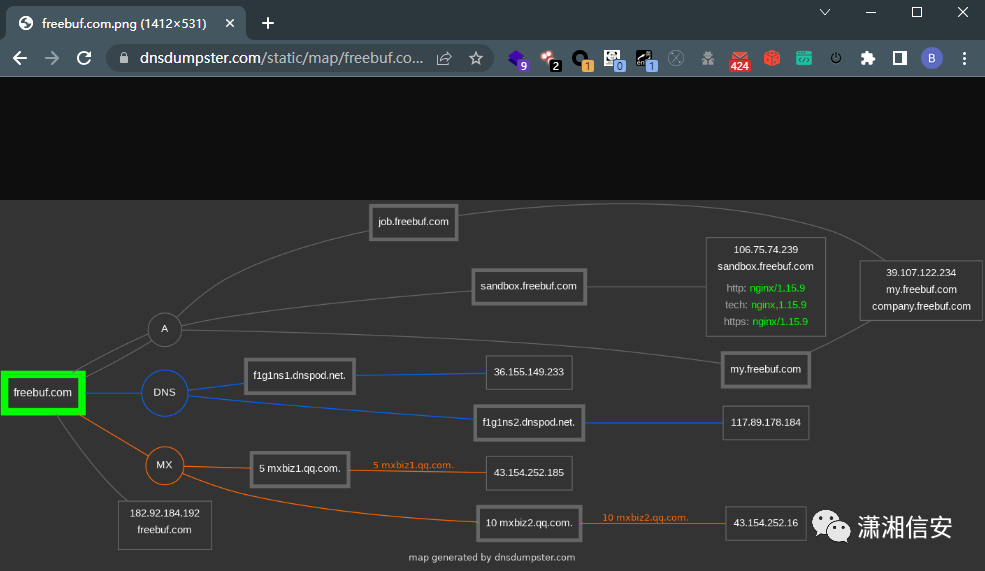The image size is (985, 571).
Task: Toggle the browser side panel
Action: pos(900,58)
